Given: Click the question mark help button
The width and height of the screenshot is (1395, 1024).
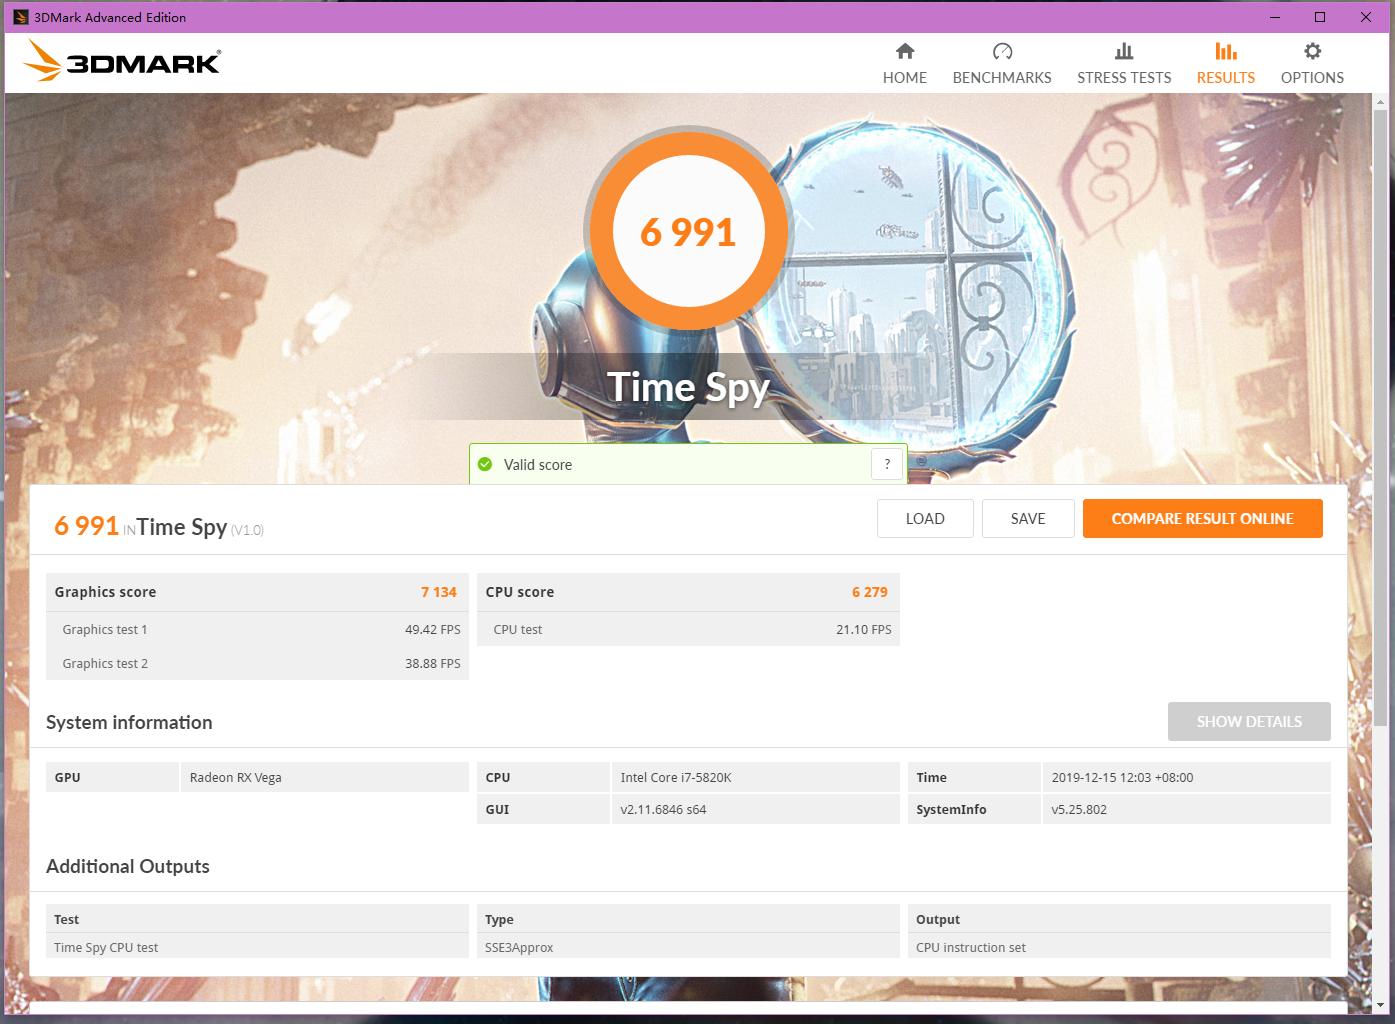Looking at the screenshot, I should pos(887,464).
